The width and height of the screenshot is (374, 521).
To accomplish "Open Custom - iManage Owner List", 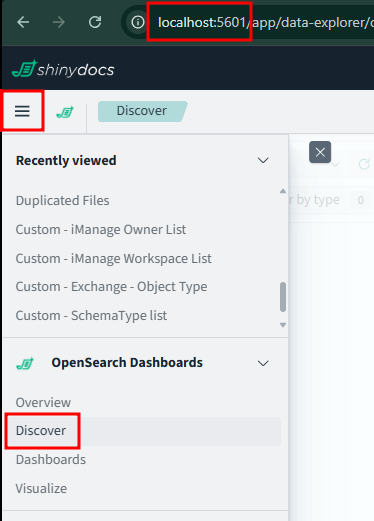I will point(101,230).
